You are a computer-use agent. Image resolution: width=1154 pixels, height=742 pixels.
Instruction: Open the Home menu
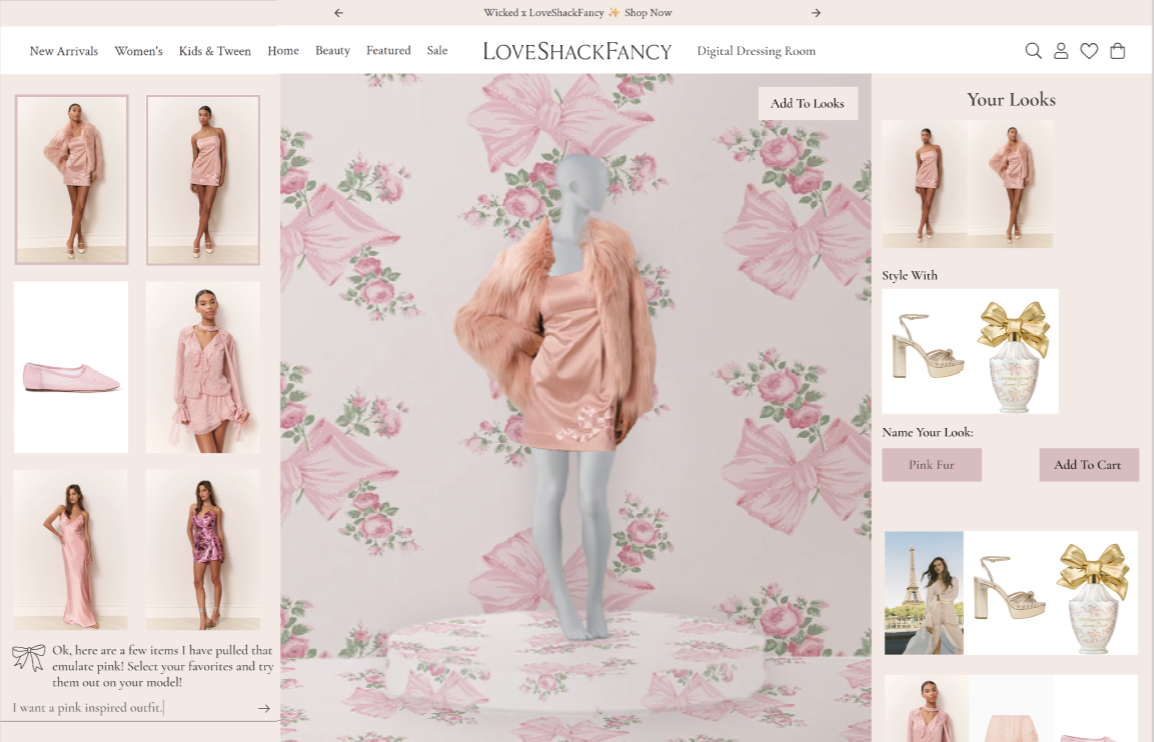tap(283, 51)
